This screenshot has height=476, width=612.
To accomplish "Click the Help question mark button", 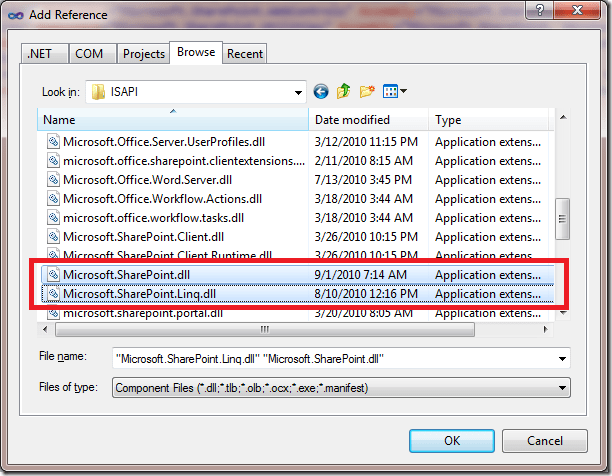I will point(540,10).
